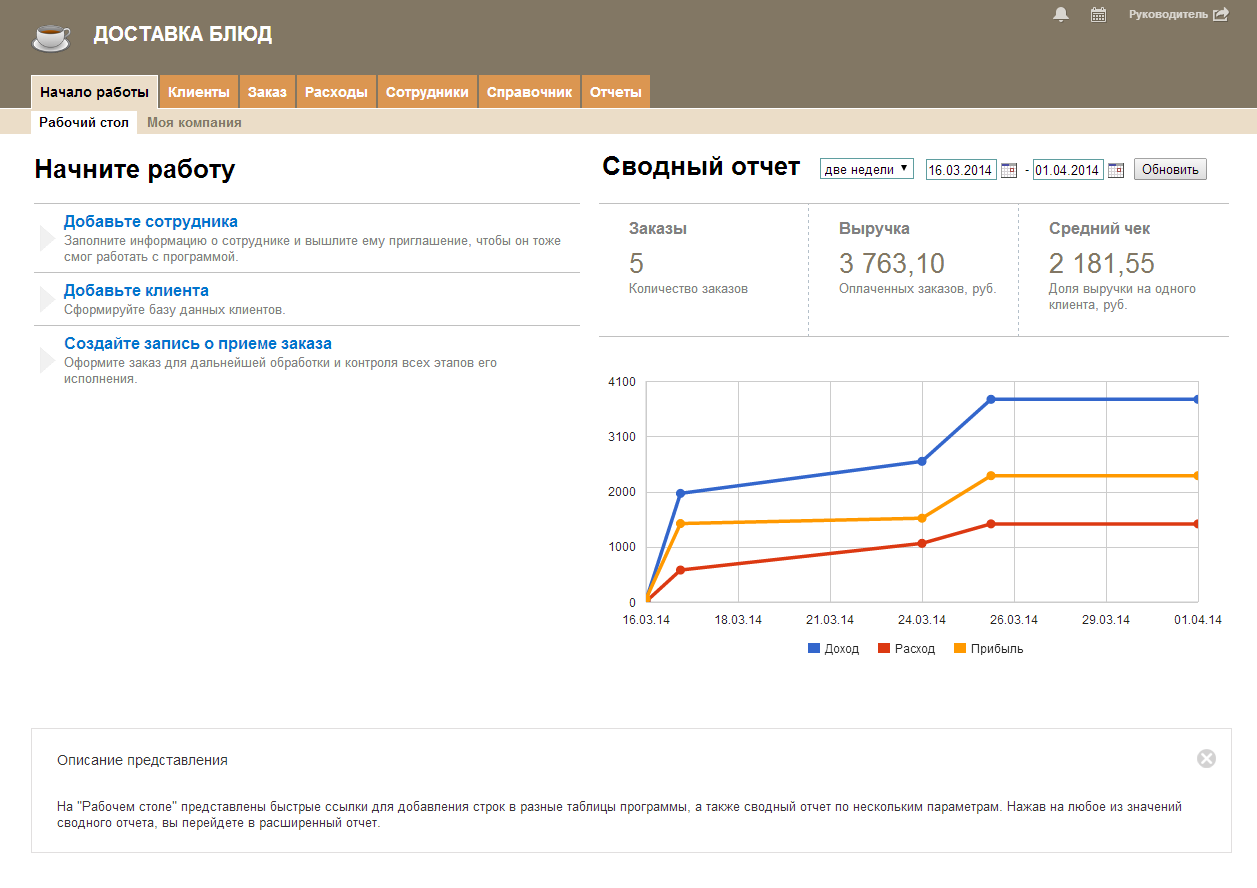Open start date calendar picker icon
The image size is (1257, 888).
pyautogui.click(x=1009, y=170)
